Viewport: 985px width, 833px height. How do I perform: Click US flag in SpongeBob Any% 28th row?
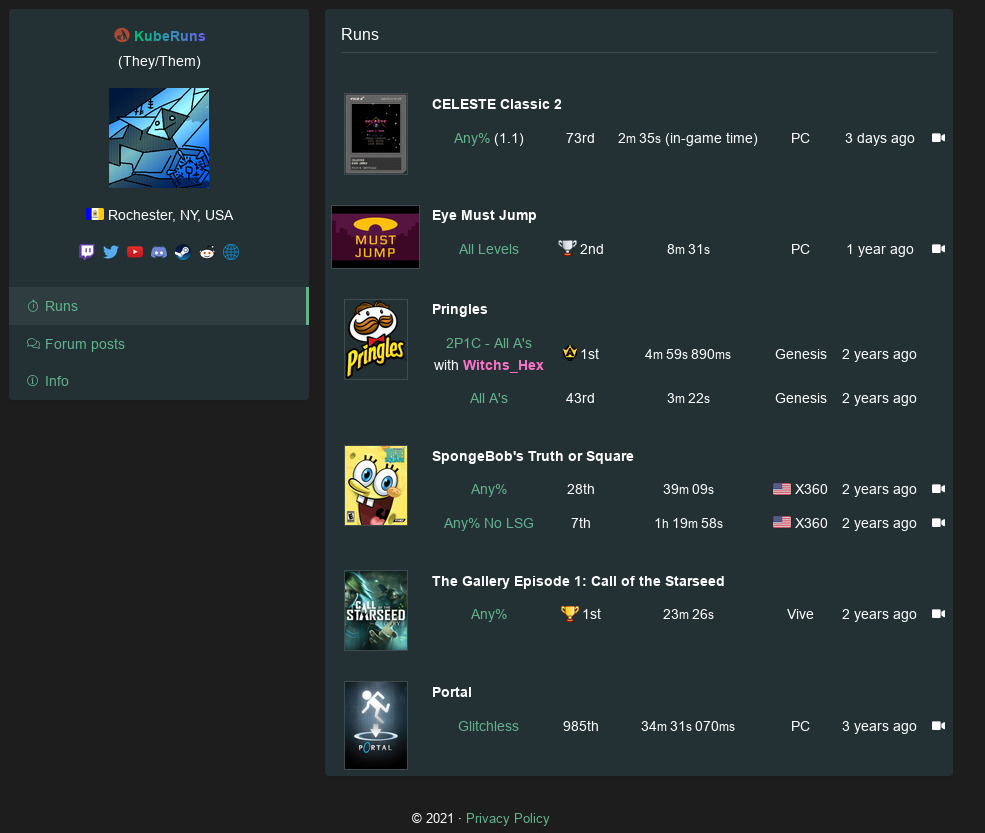point(782,489)
